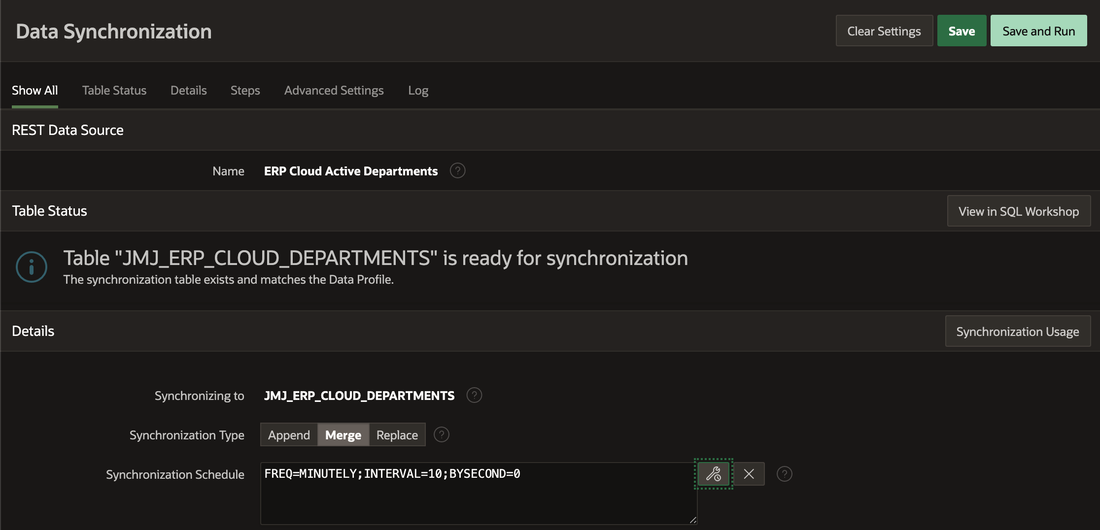Select the Merge synchronization type

[343, 435]
